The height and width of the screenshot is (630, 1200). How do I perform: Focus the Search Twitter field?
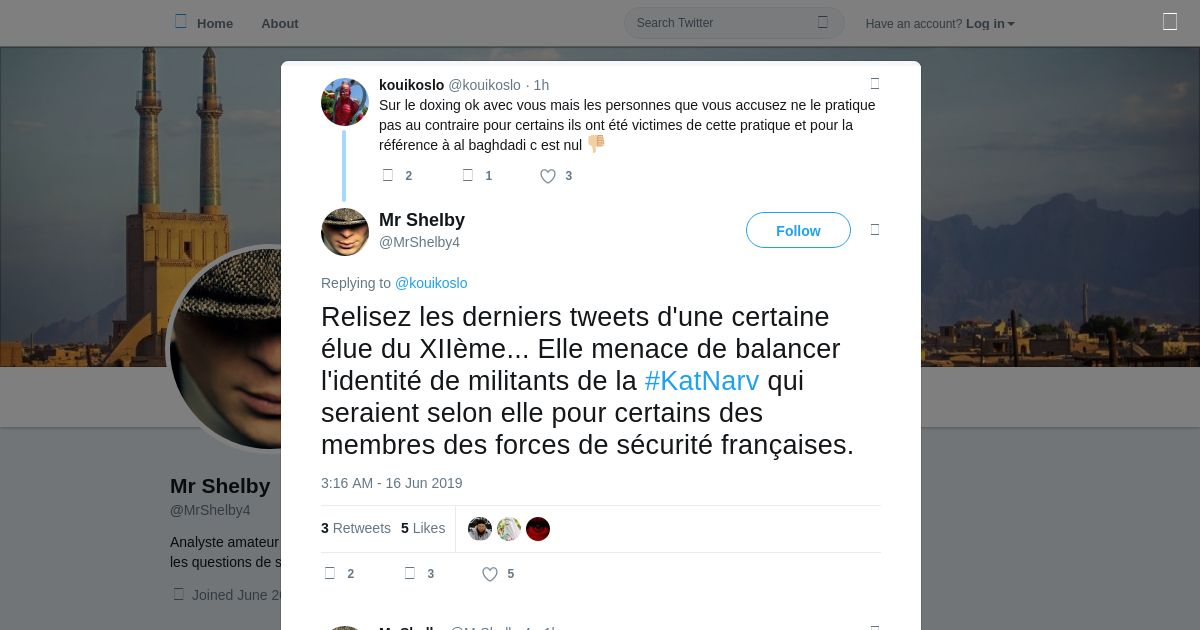click(x=734, y=23)
